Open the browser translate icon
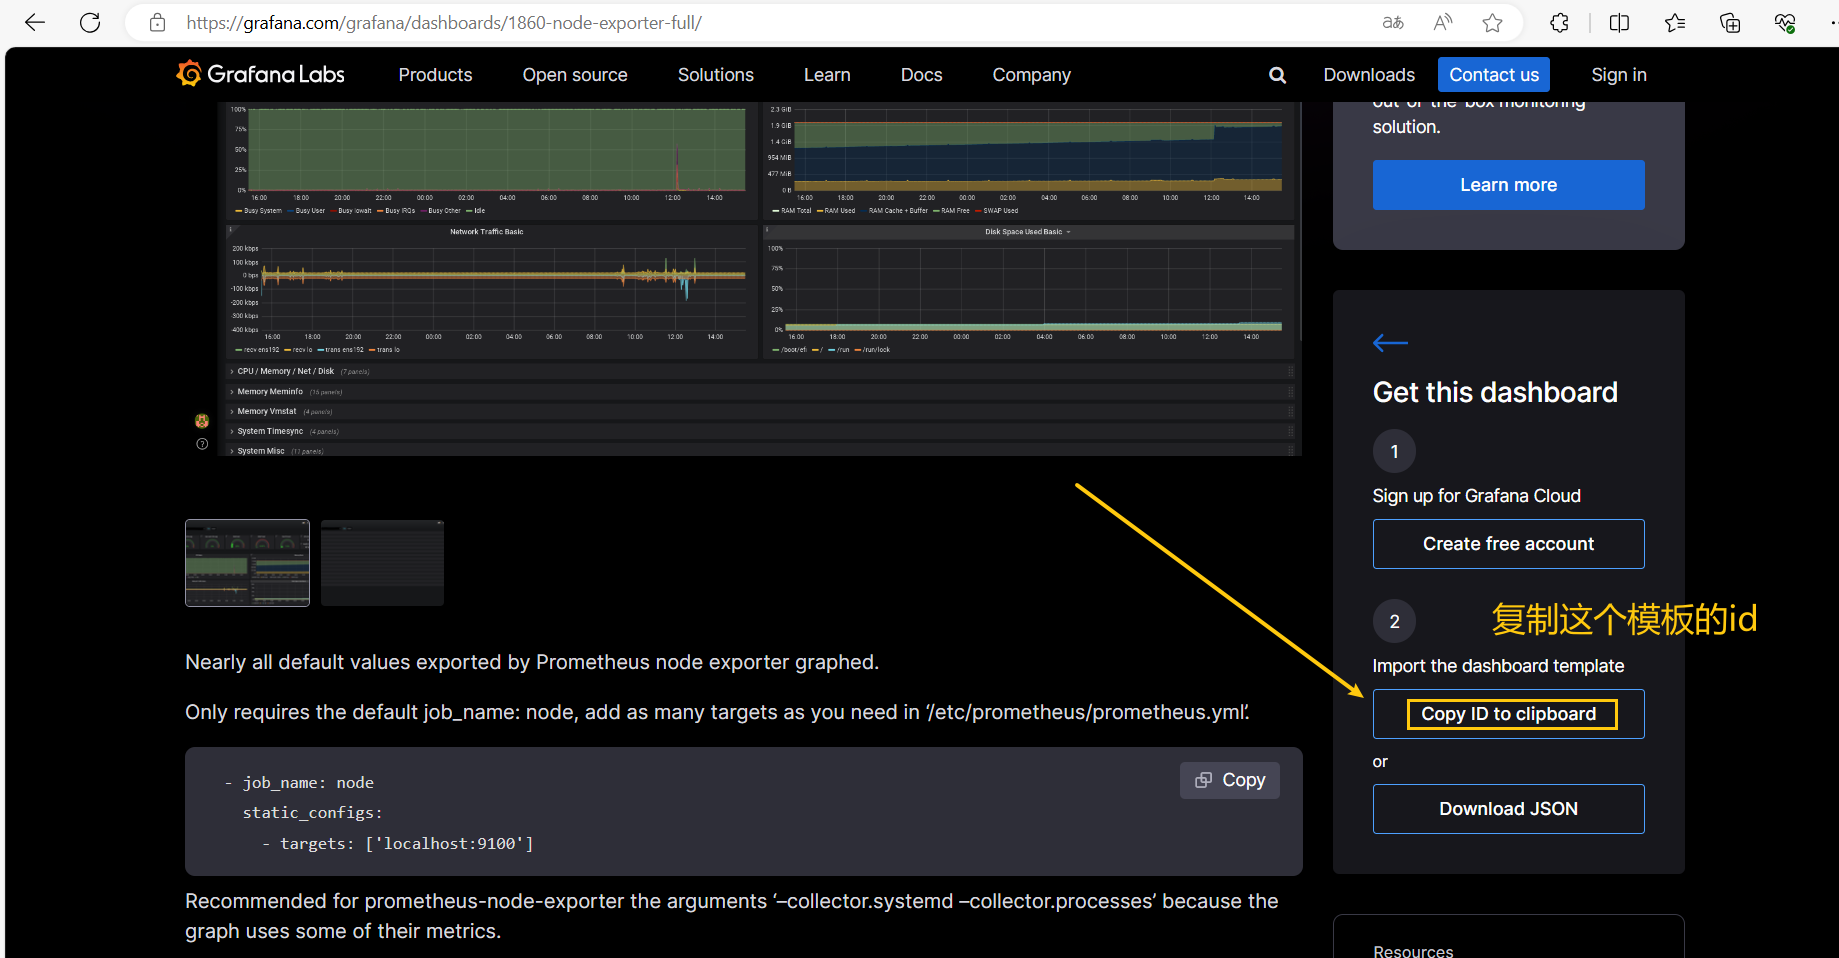1839x958 pixels. click(x=1393, y=22)
